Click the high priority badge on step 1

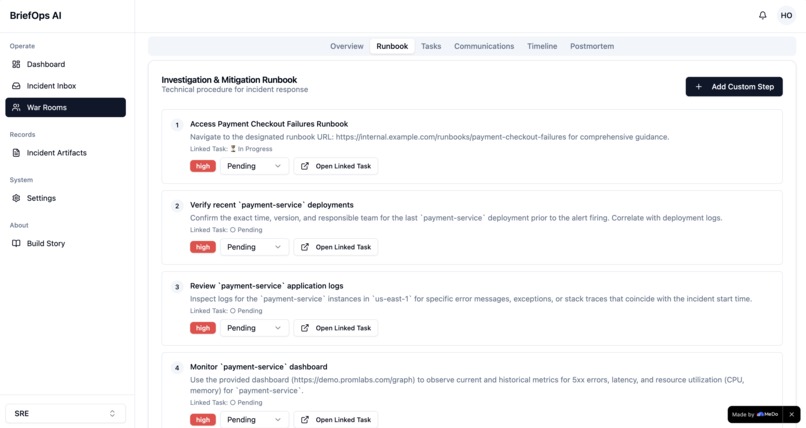tap(203, 166)
